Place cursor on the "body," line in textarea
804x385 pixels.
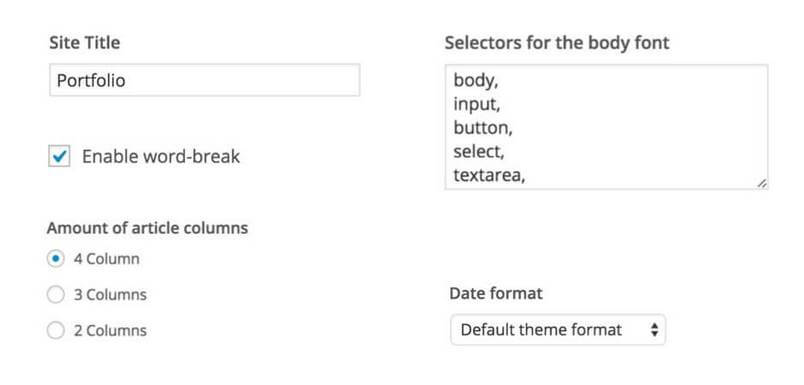click(476, 80)
